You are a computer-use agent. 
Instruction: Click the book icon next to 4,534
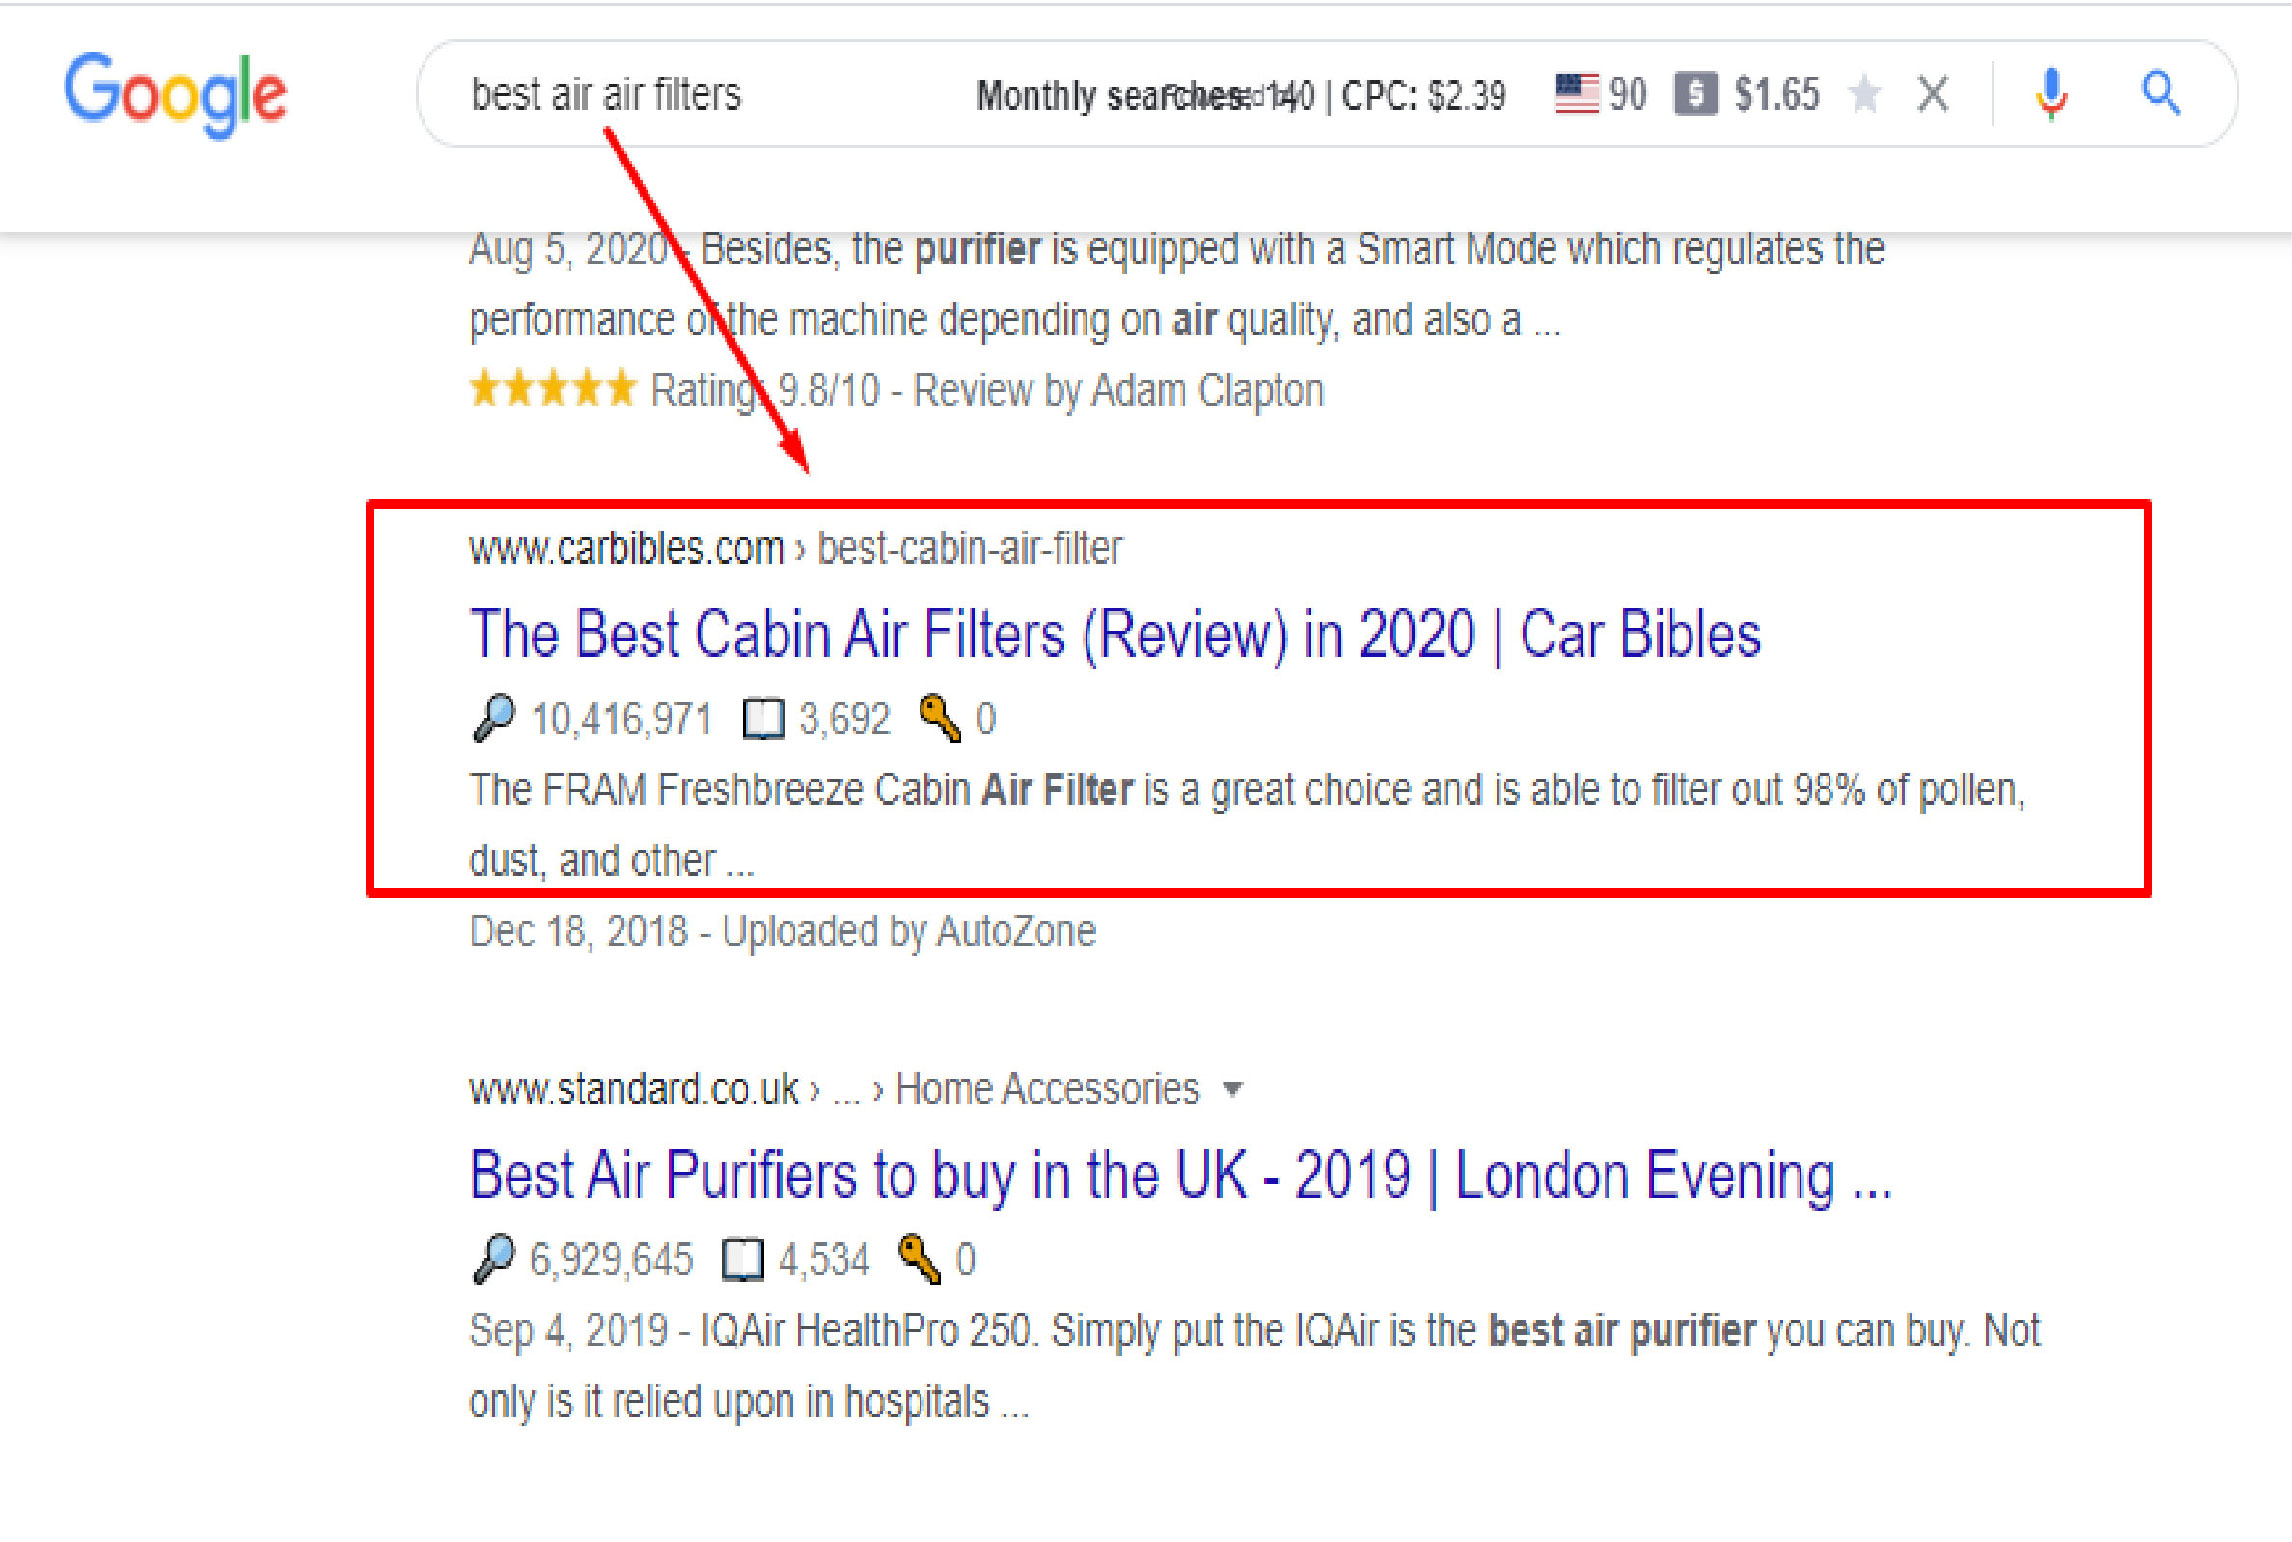741,1259
